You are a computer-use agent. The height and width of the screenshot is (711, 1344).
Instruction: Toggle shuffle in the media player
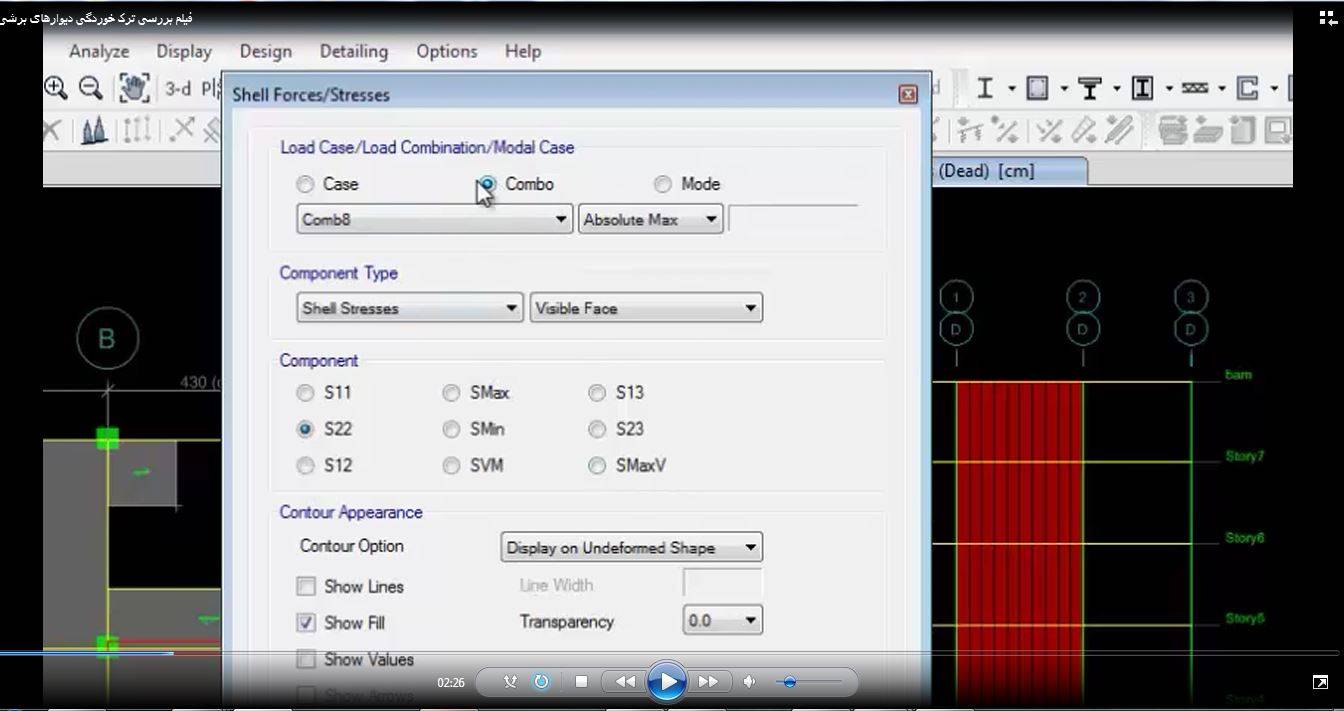pos(510,682)
